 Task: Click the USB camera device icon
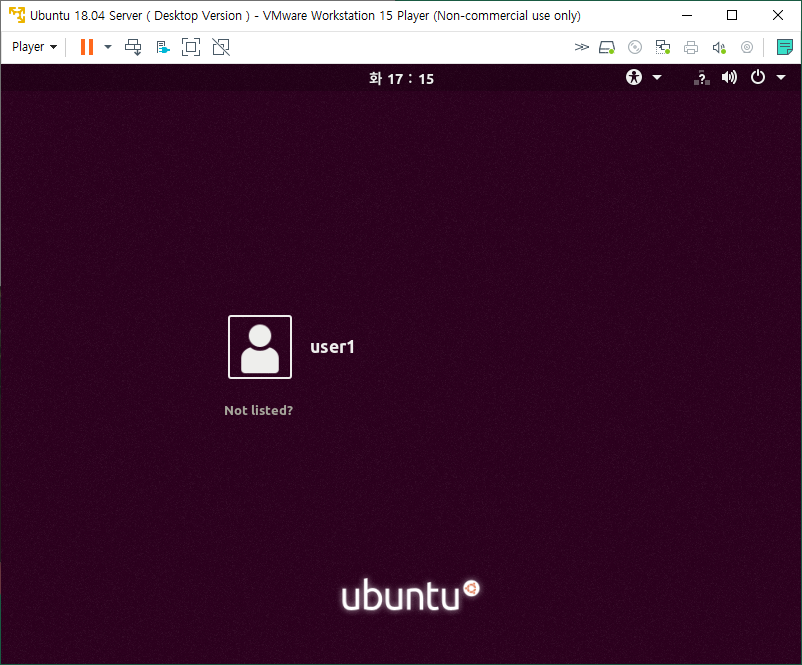tap(747, 48)
